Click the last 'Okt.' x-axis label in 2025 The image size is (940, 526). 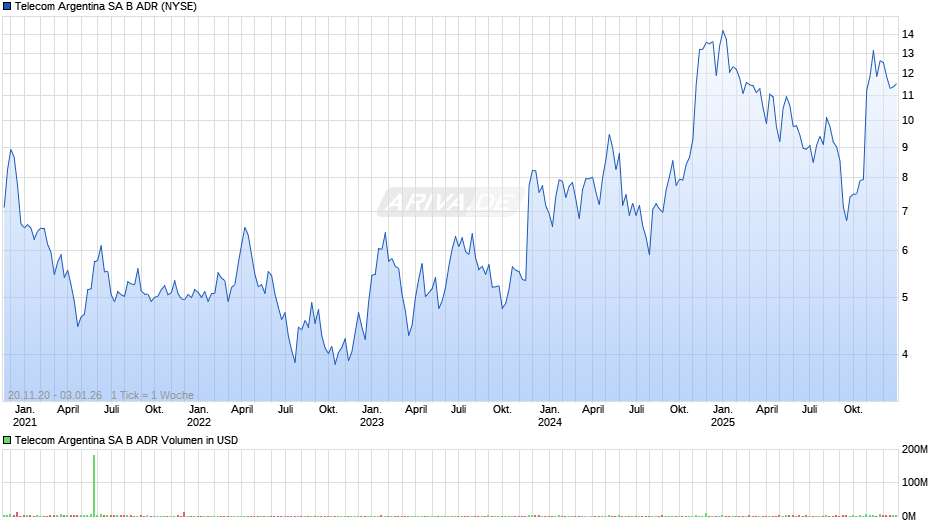(853, 410)
